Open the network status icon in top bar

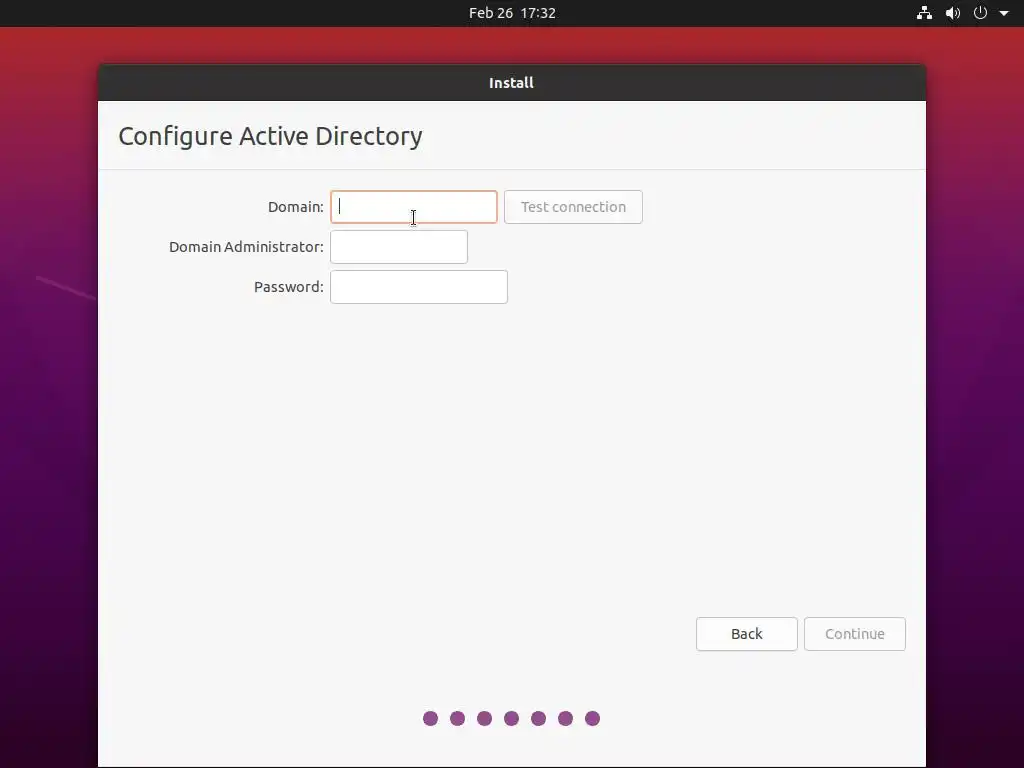[x=924, y=13]
